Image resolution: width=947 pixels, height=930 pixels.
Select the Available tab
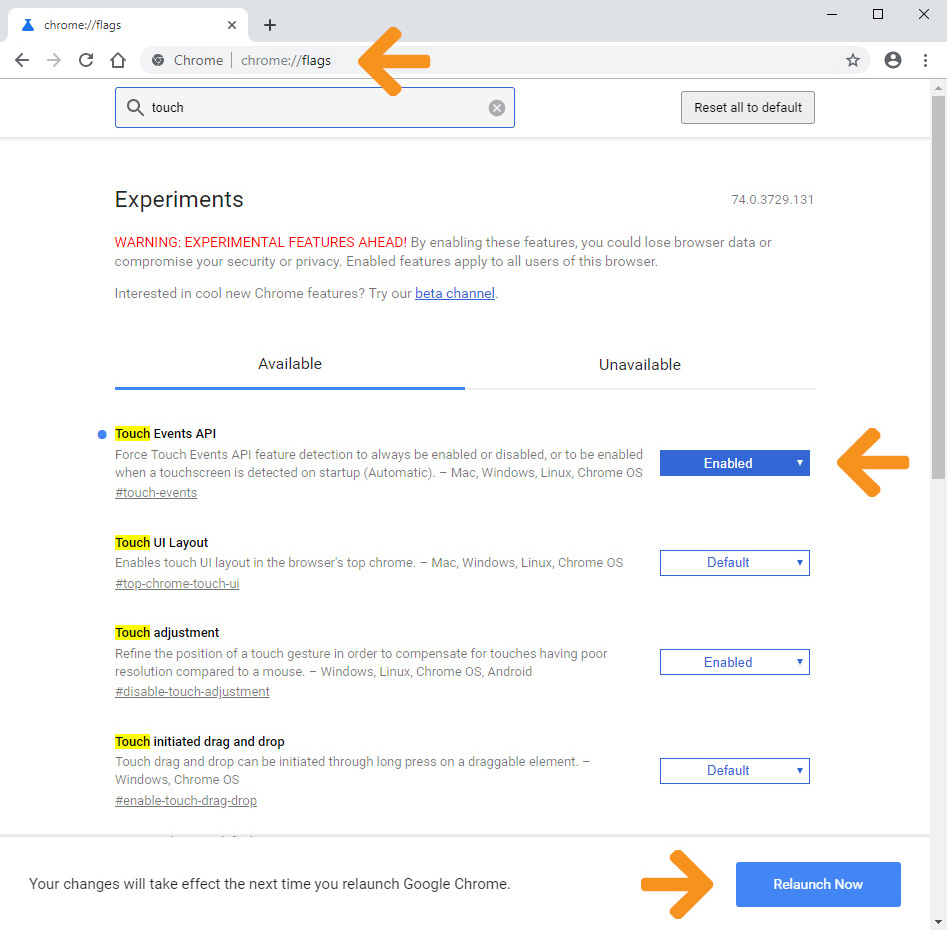click(x=290, y=365)
